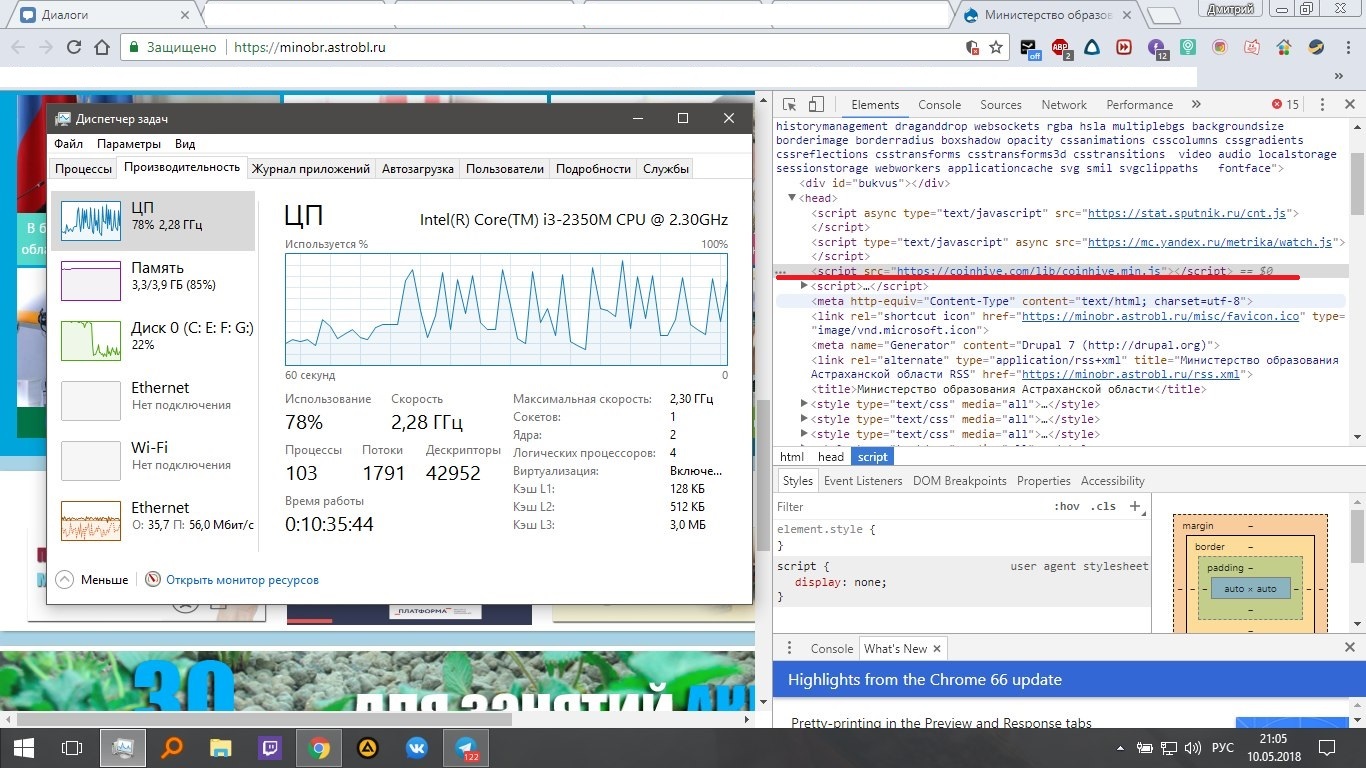The height and width of the screenshot is (768, 1366).
Task: Open the AIMP player from the taskbar
Action: click(x=368, y=747)
